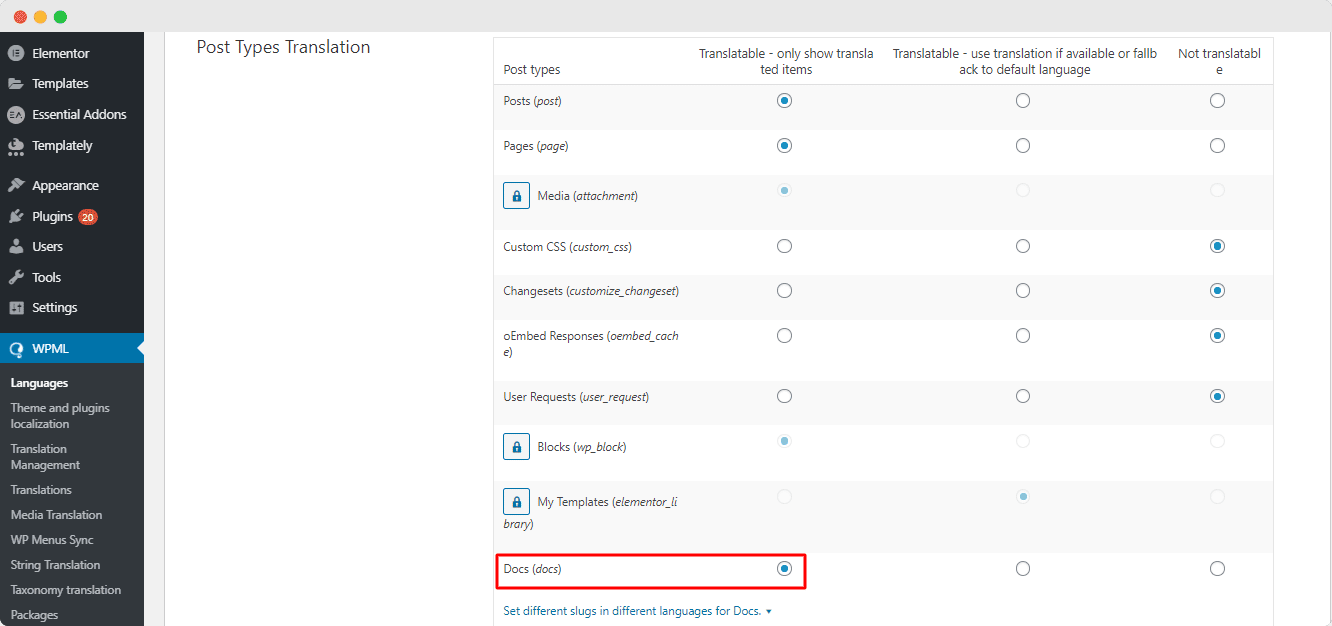Screen dimensions: 1332x626
Task: Click the Docs (docs) highlighted row
Action: tap(650, 568)
